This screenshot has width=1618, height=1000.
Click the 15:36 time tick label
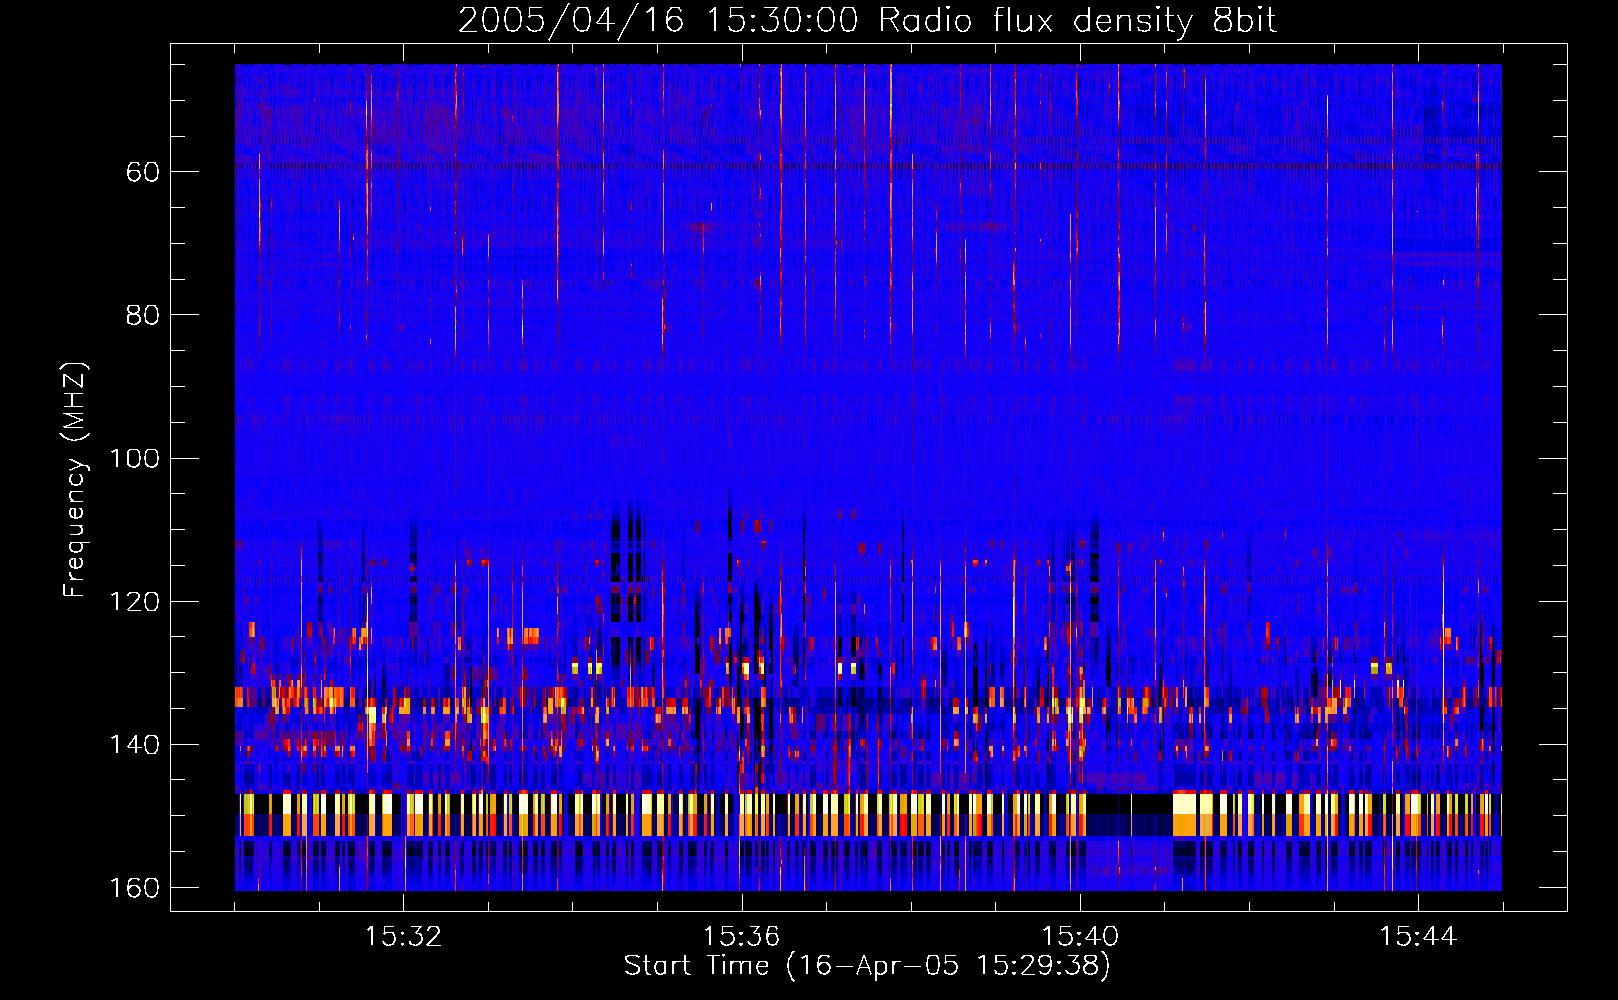tap(741, 937)
